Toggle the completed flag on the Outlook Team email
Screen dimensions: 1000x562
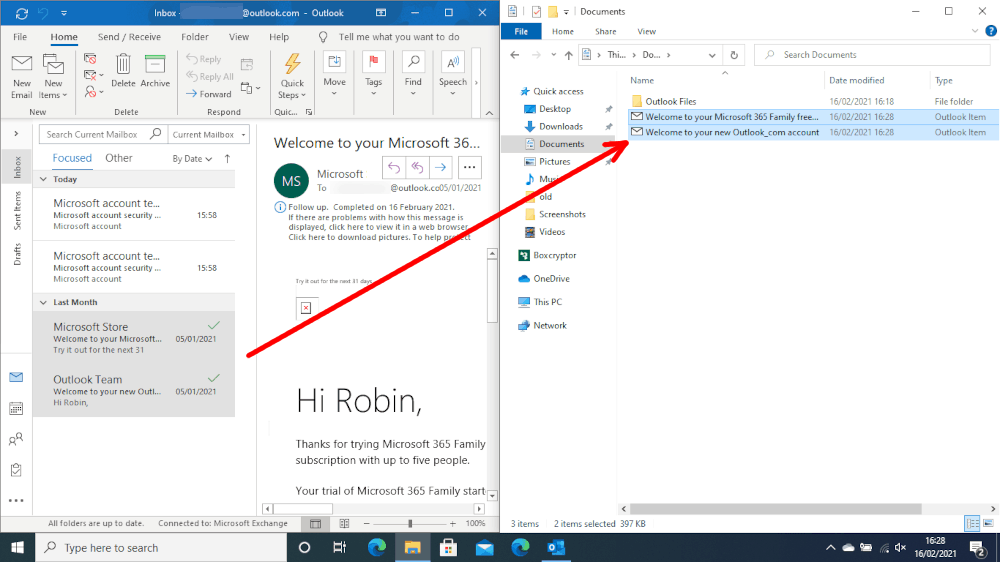click(214, 378)
